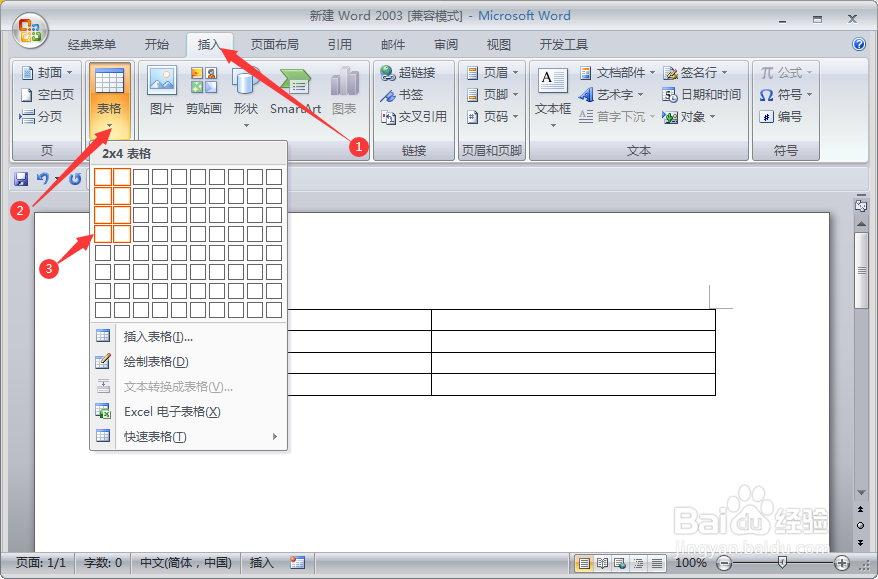Zoom in with the plus button
The image size is (878, 579).
point(842,563)
